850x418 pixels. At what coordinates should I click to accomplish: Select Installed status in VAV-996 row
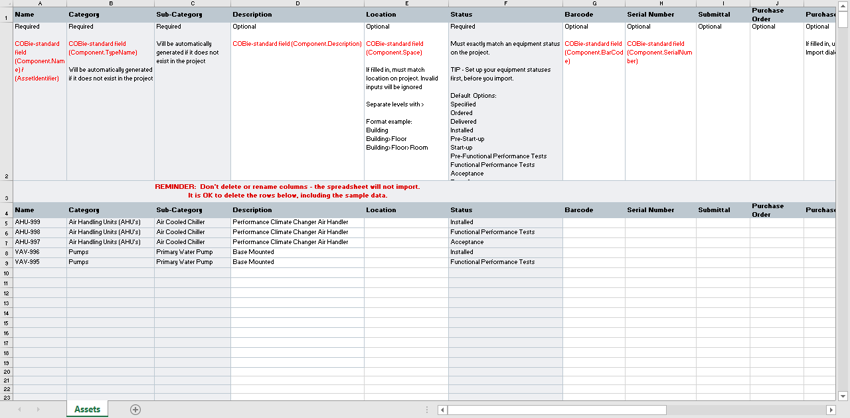pos(505,252)
